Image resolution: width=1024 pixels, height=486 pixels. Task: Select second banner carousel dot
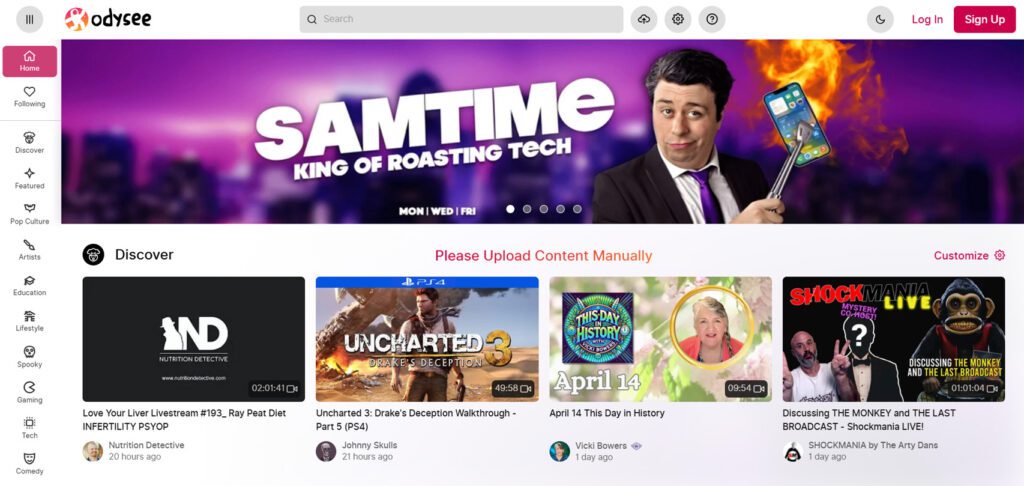(527, 209)
